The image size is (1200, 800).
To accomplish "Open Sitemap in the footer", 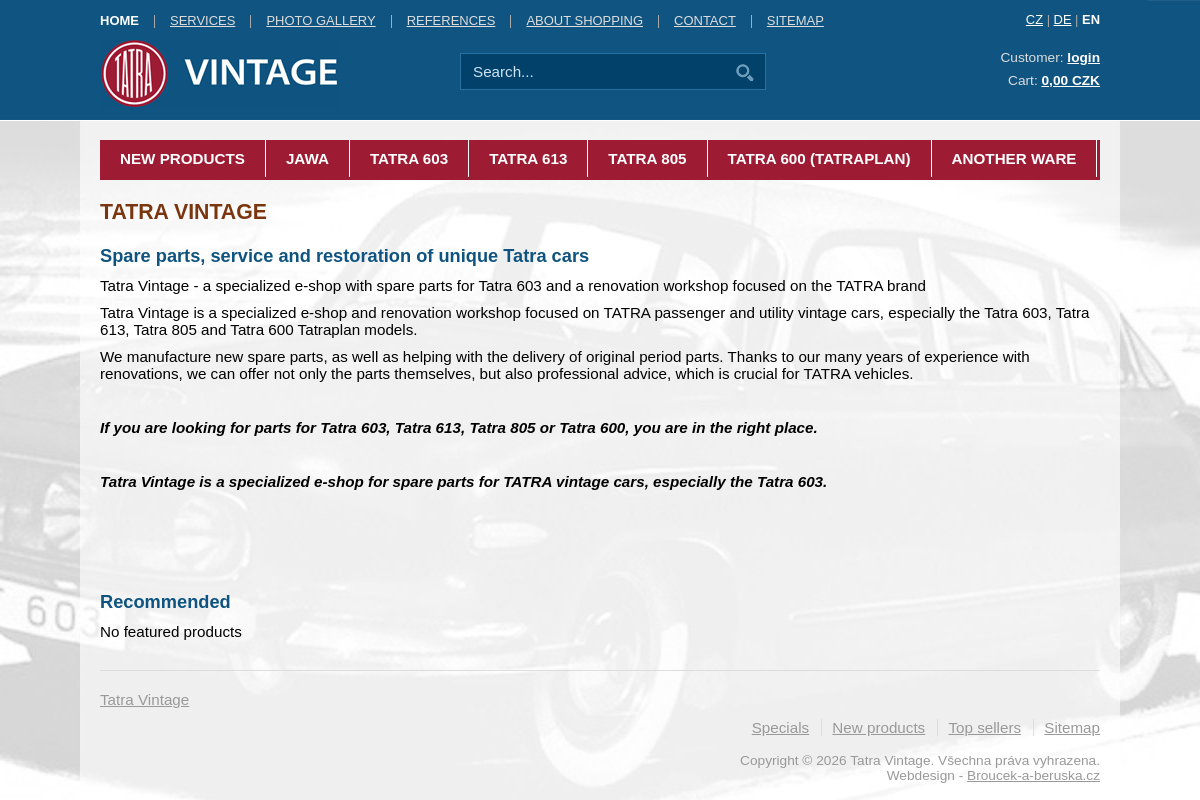I will tap(1072, 728).
